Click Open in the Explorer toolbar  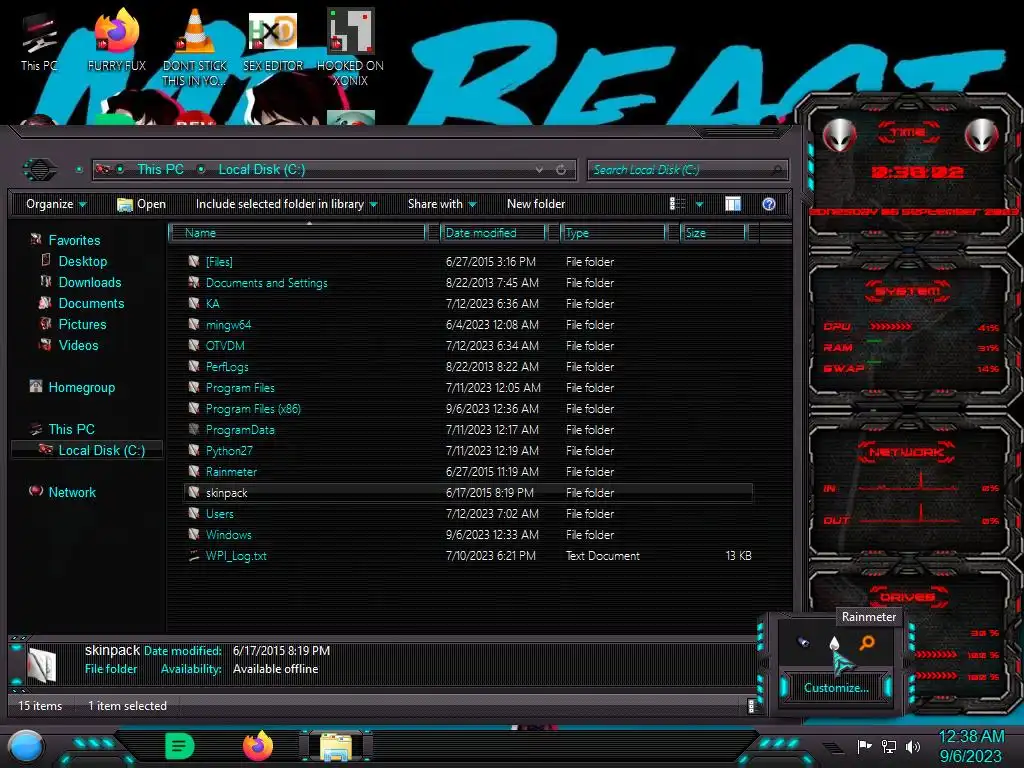pyautogui.click(x=142, y=204)
